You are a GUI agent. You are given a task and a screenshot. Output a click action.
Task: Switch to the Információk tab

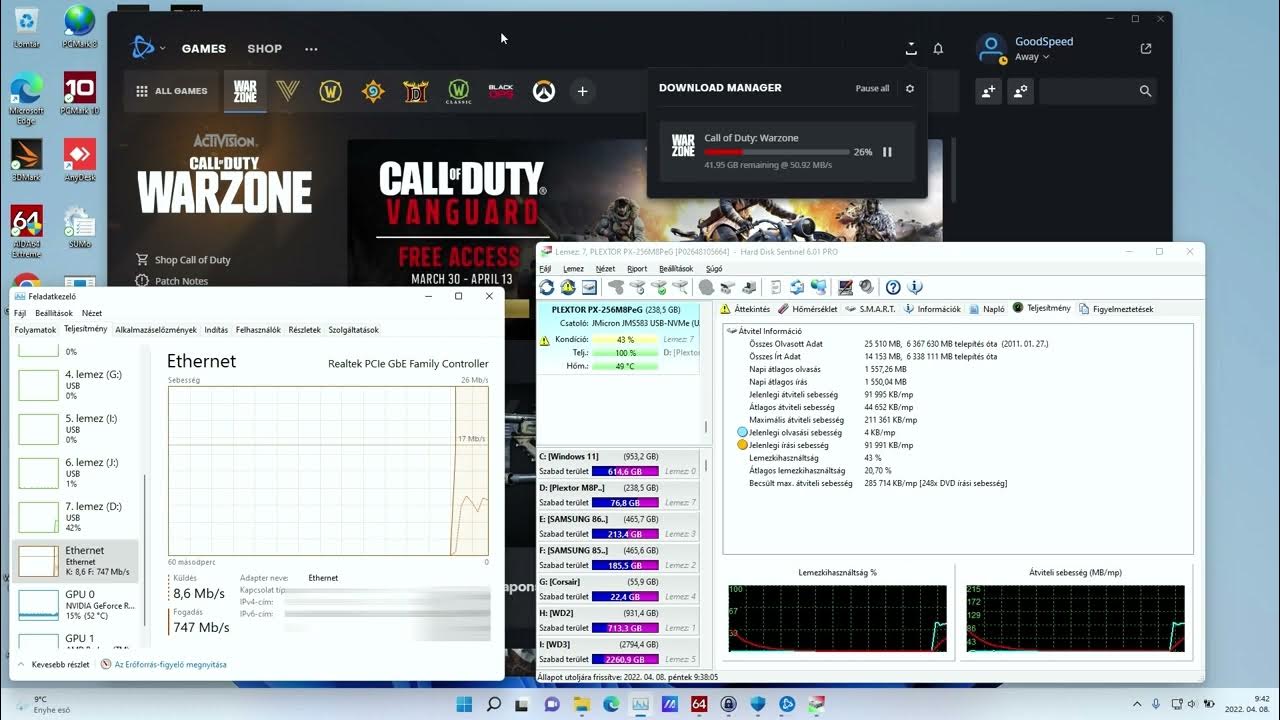pyautogui.click(x=932, y=309)
